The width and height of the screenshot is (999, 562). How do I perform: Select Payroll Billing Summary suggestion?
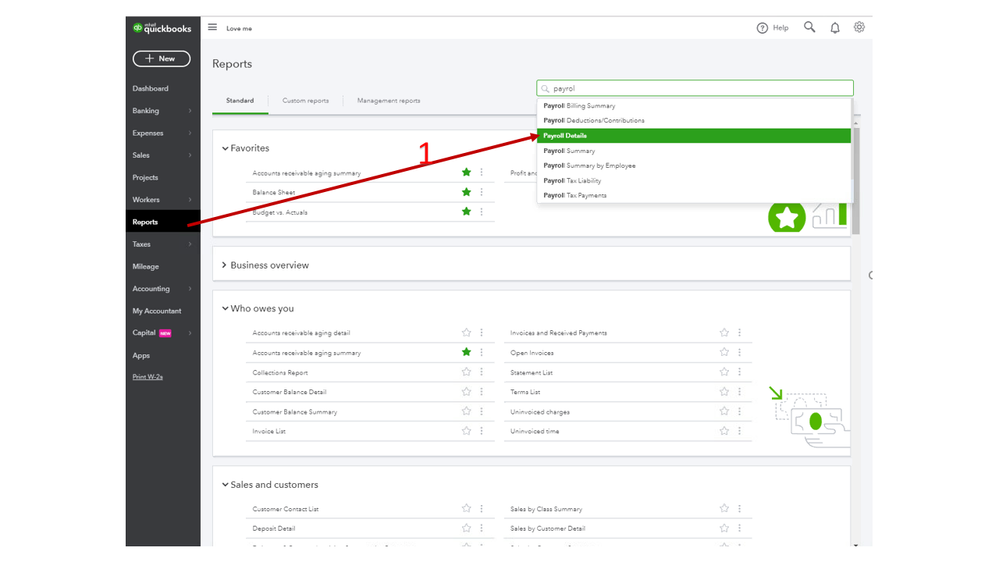694,106
